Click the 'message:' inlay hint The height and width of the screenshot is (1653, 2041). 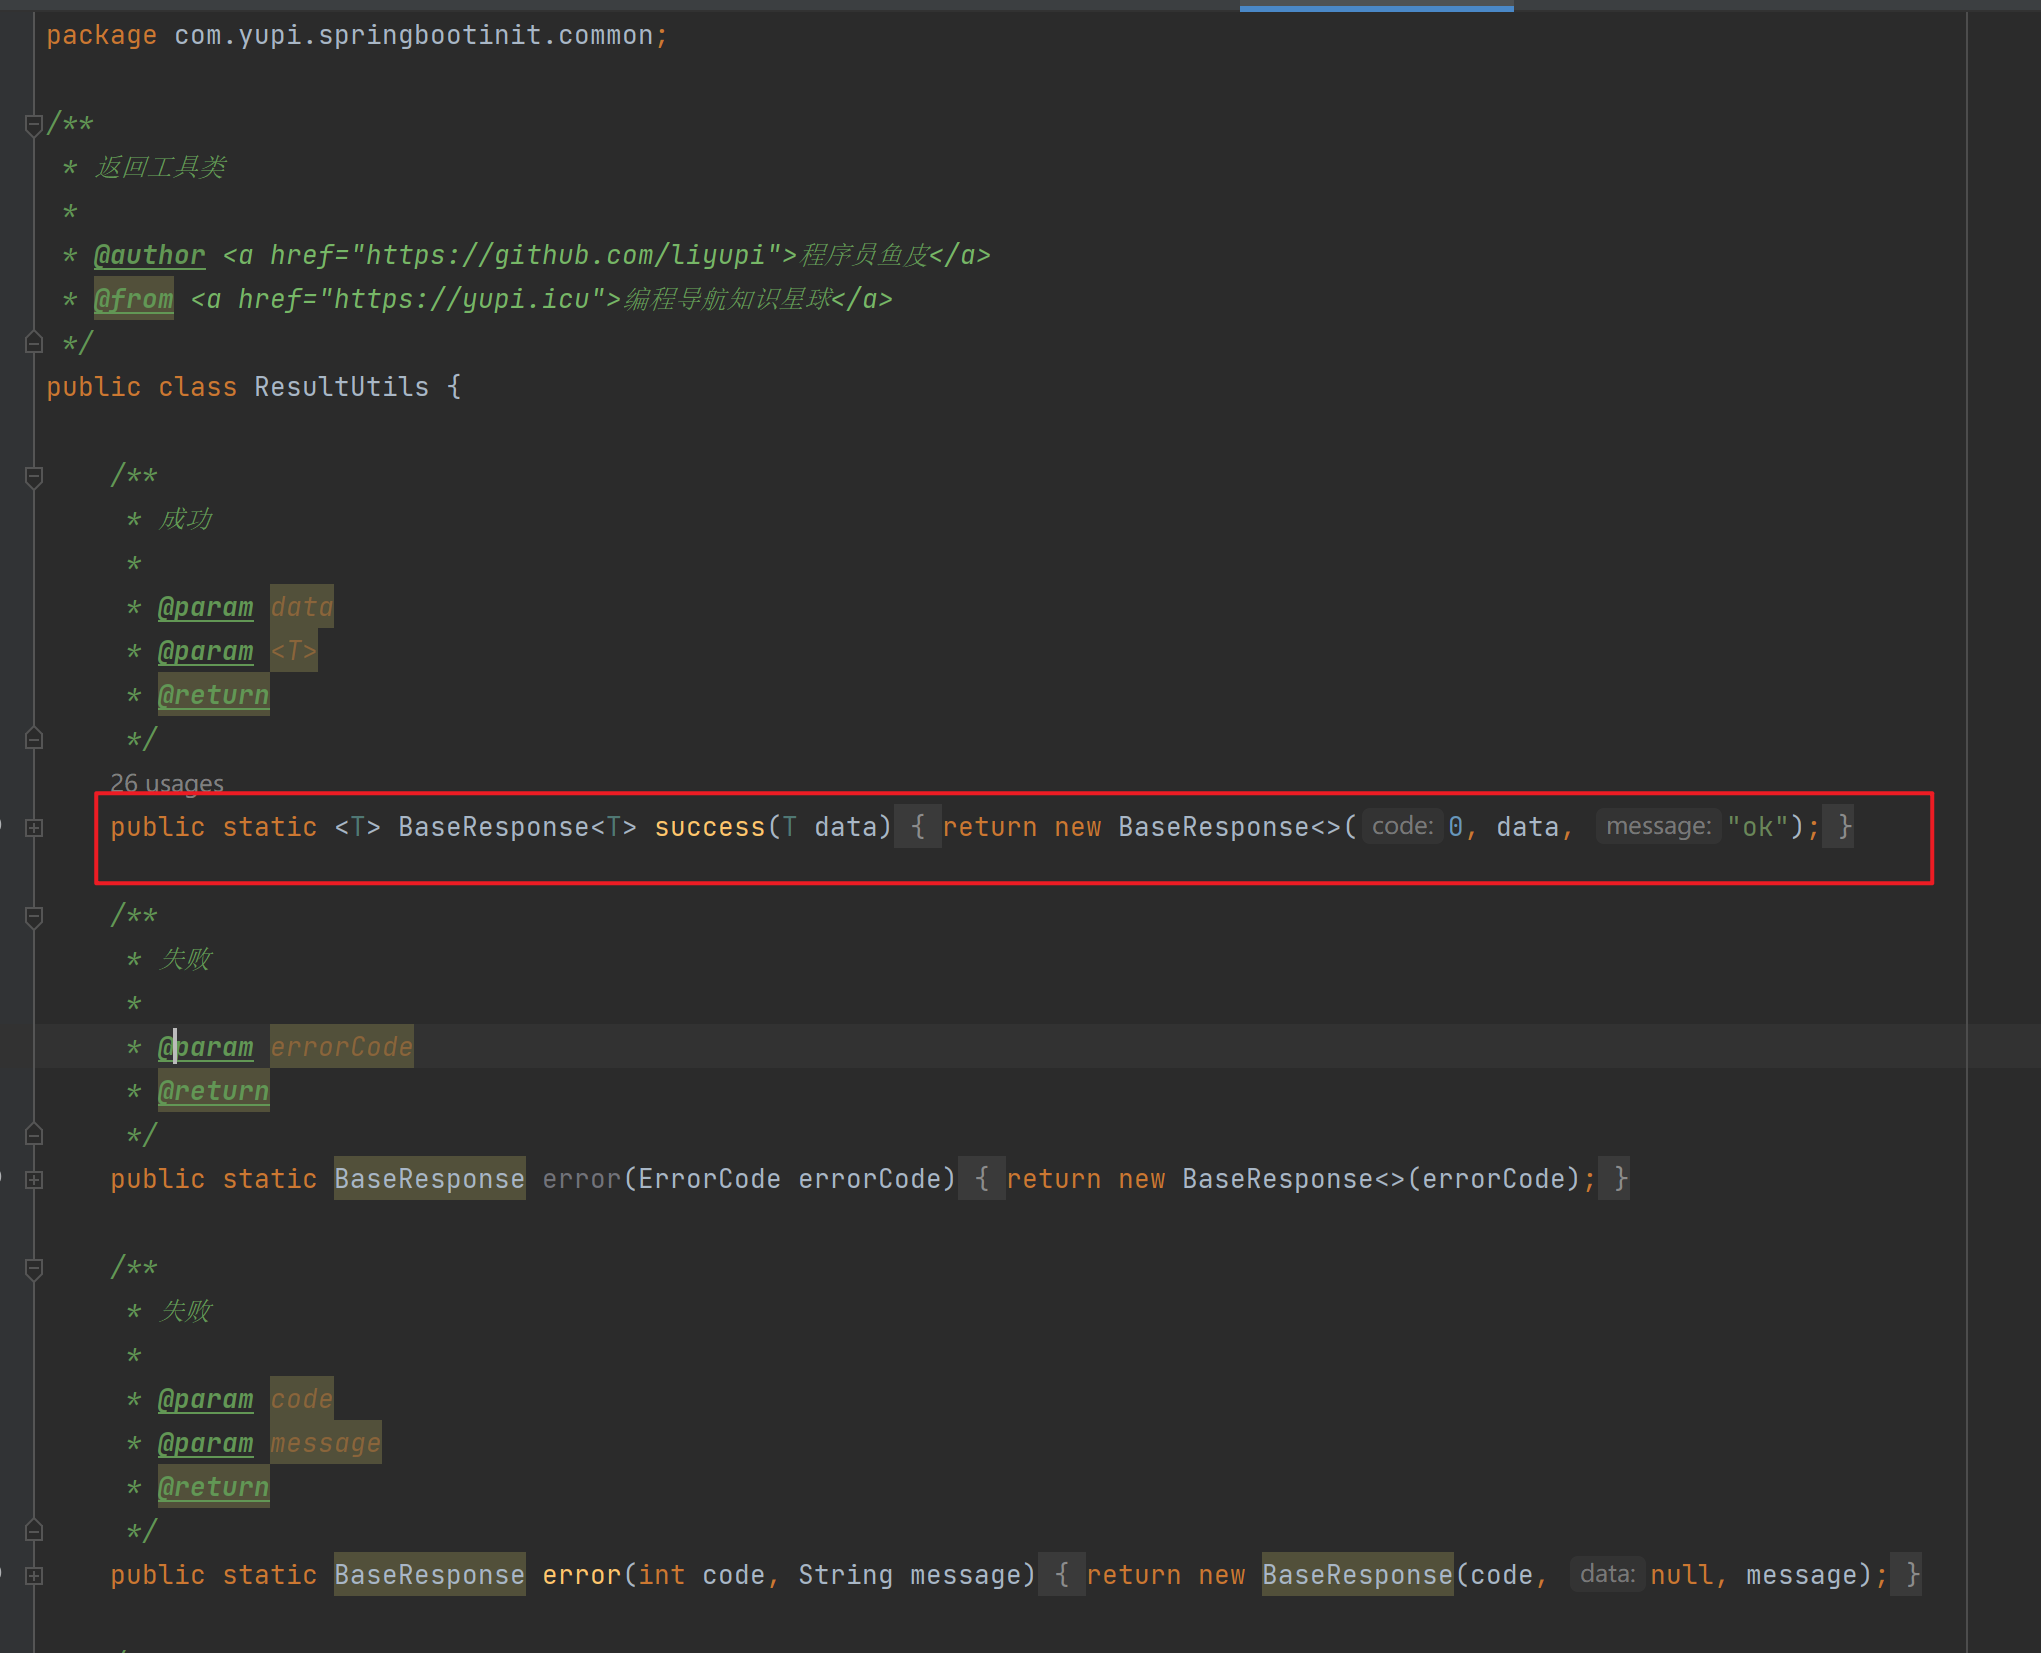click(1658, 826)
